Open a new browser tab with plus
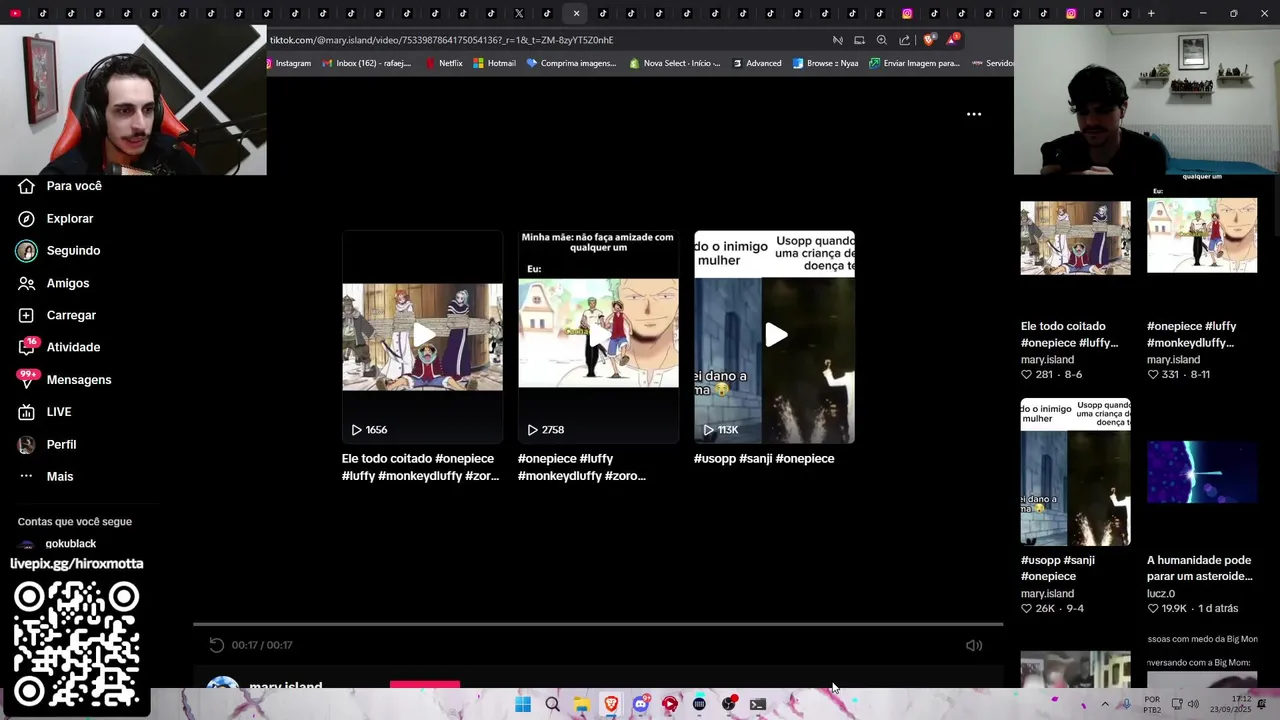This screenshot has width=1280, height=720. 1151,13
